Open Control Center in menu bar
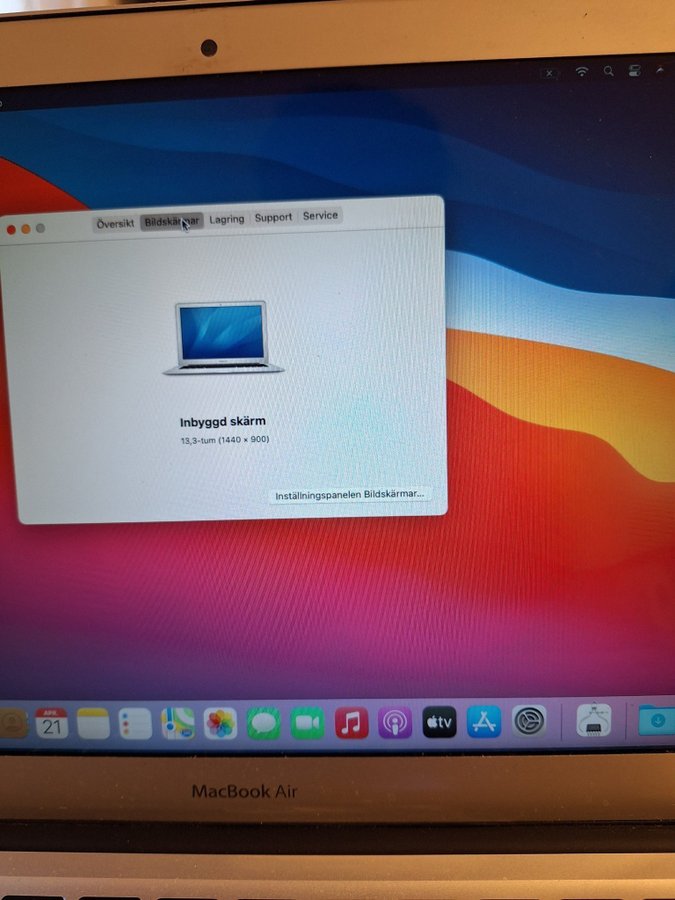This screenshot has width=675, height=900. point(634,71)
